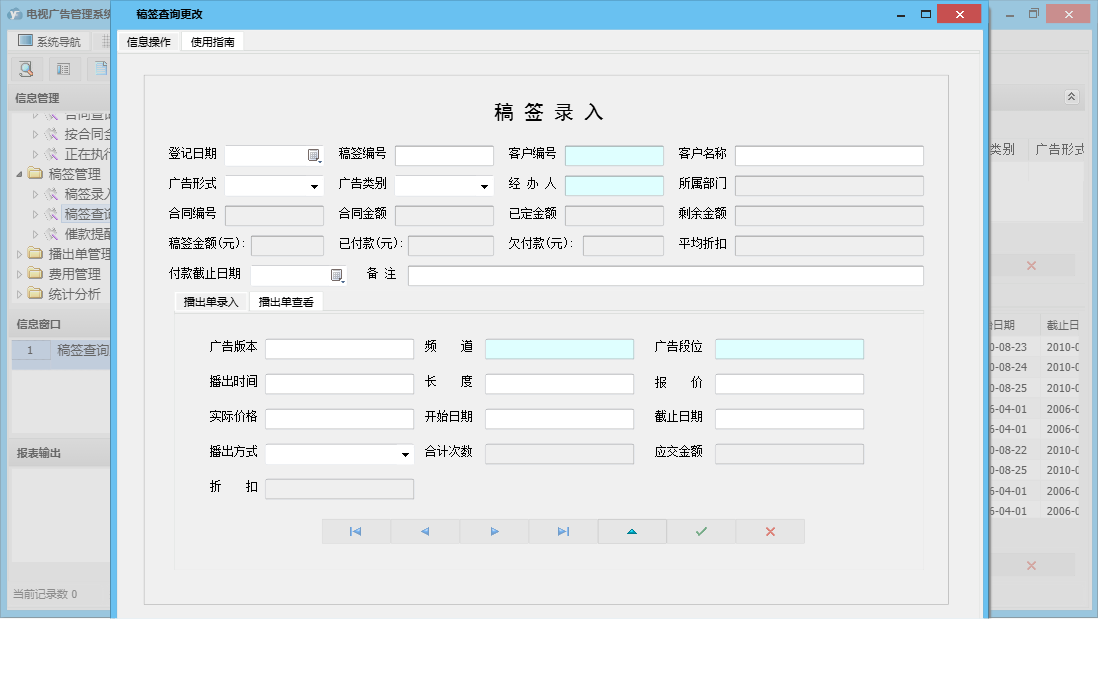Switch to the 播出单查看 tab
This screenshot has width=1098, height=685.
coord(286,302)
